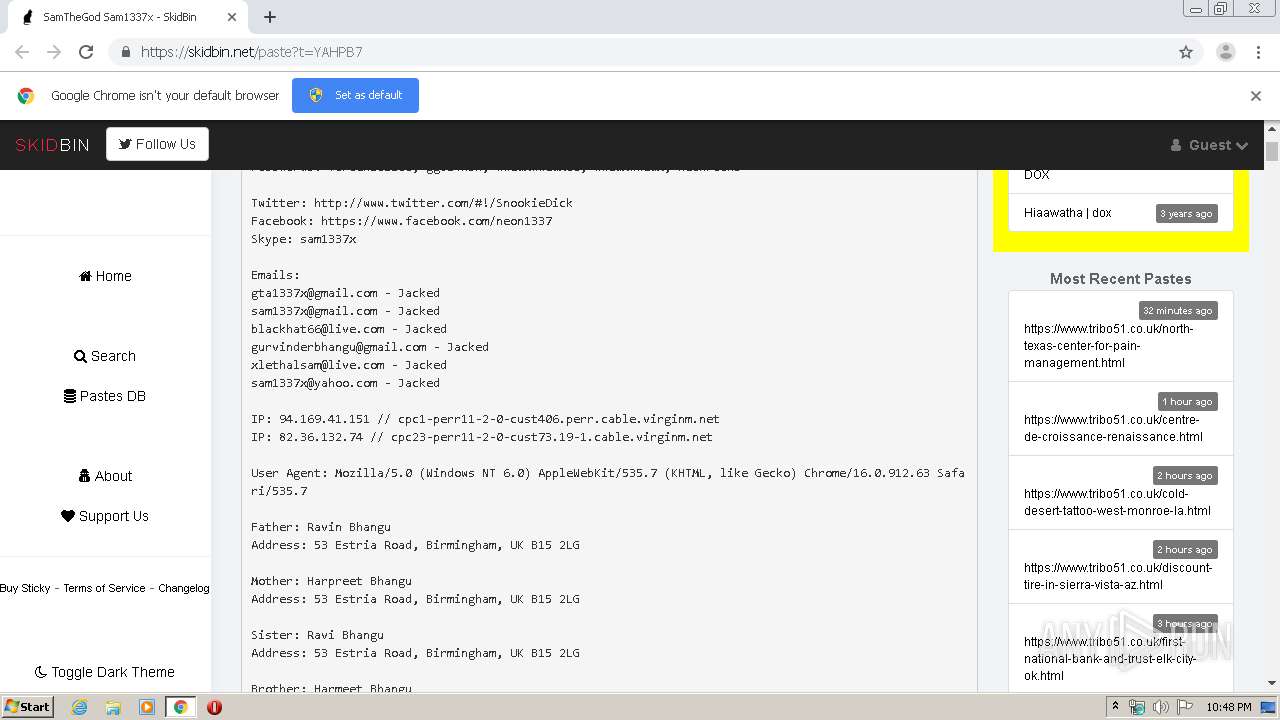This screenshot has width=1280, height=720.
Task: Expand the Guest user dropdown
Action: click(1209, 145)
